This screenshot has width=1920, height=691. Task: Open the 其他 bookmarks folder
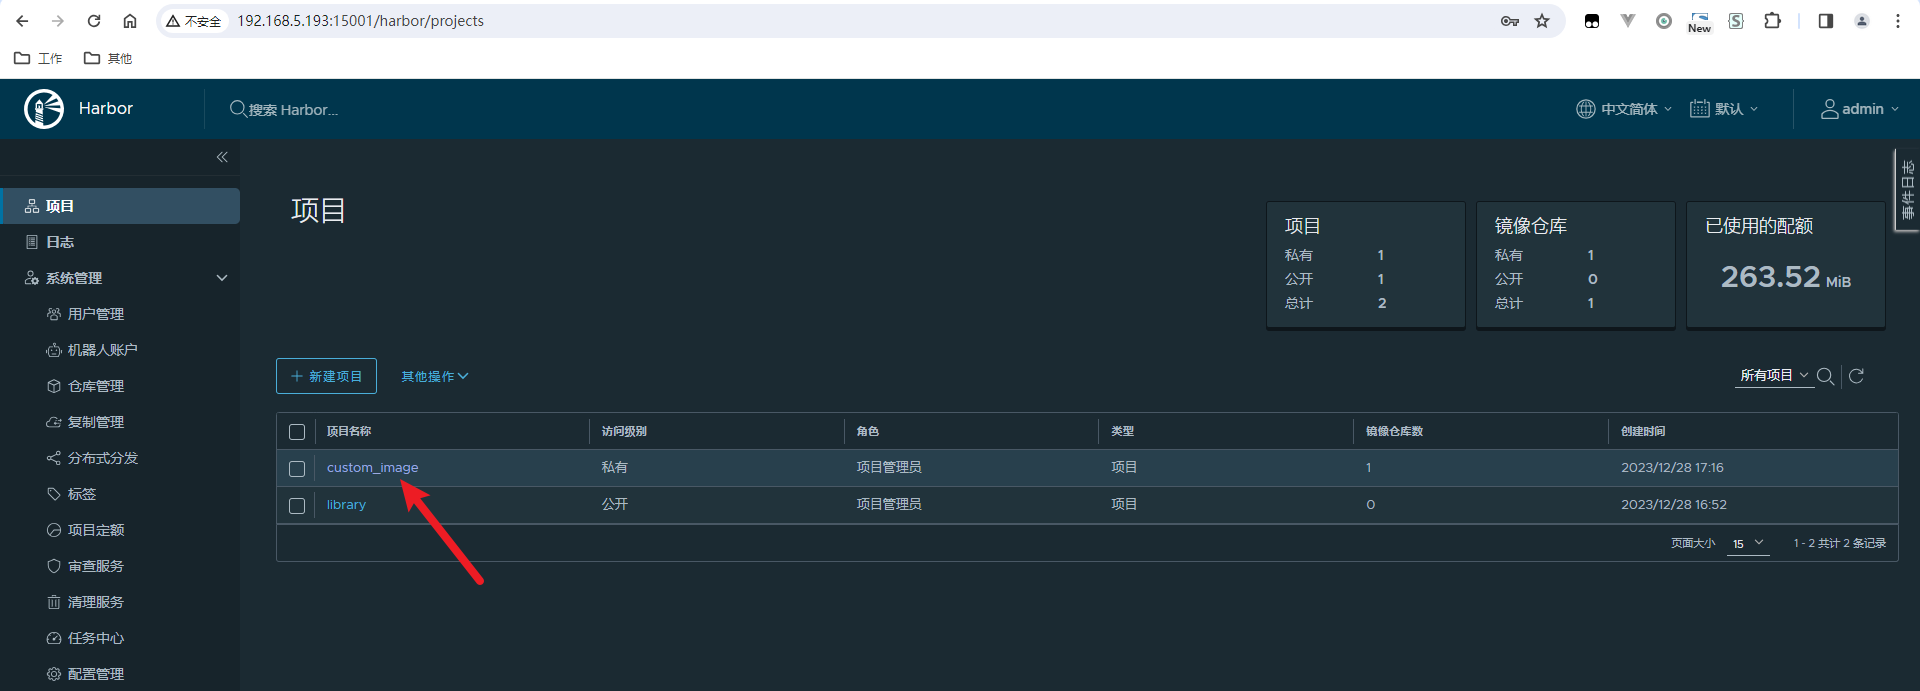(x=108, y=58)
